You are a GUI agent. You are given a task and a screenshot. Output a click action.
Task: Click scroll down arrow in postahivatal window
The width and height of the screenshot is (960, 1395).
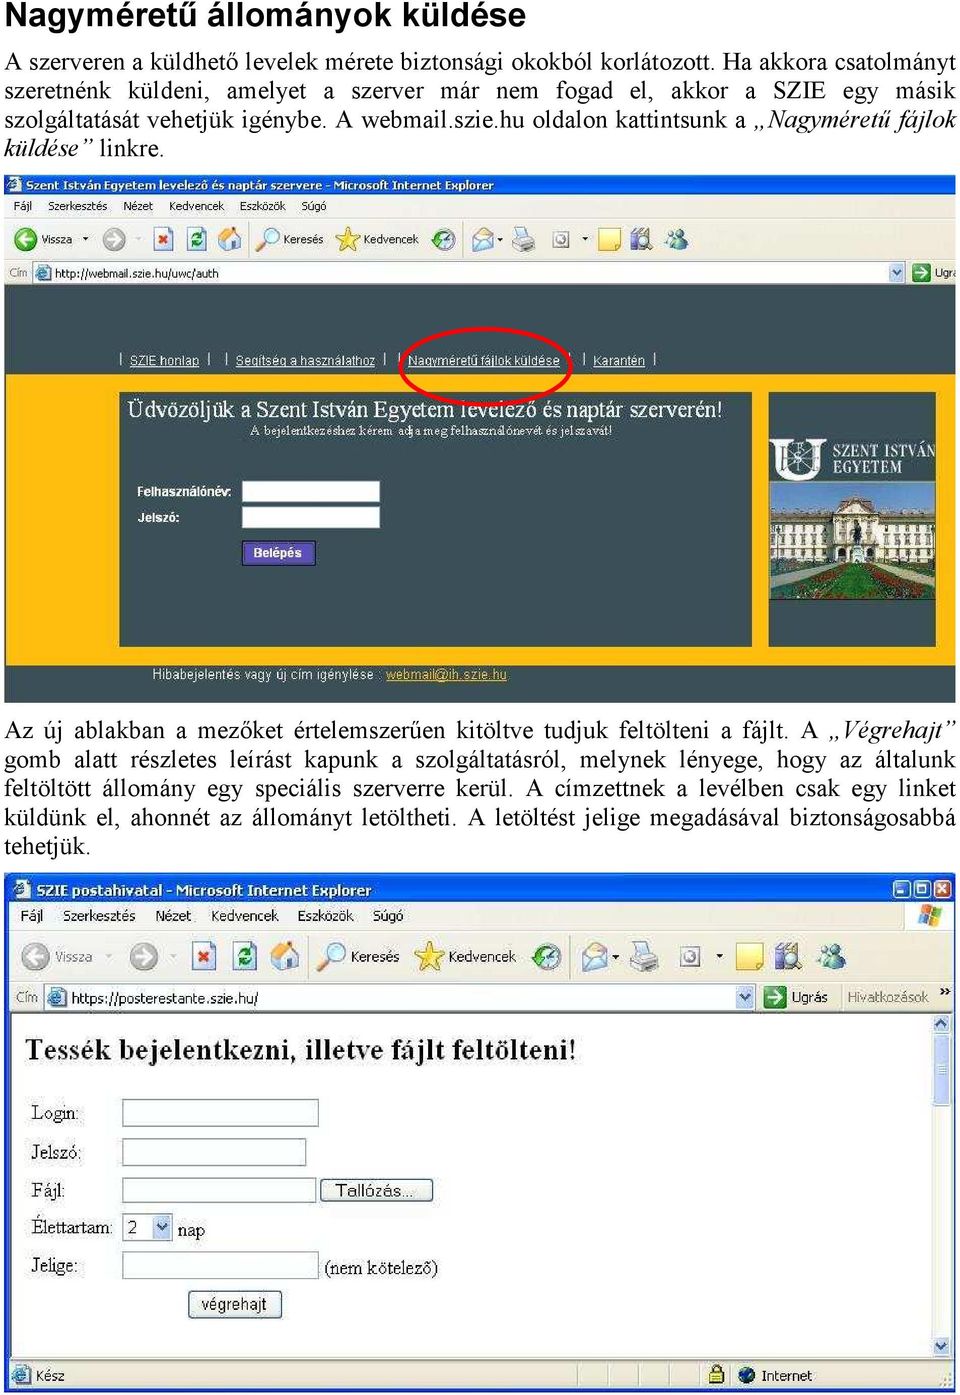click(x=941, y=1346)
